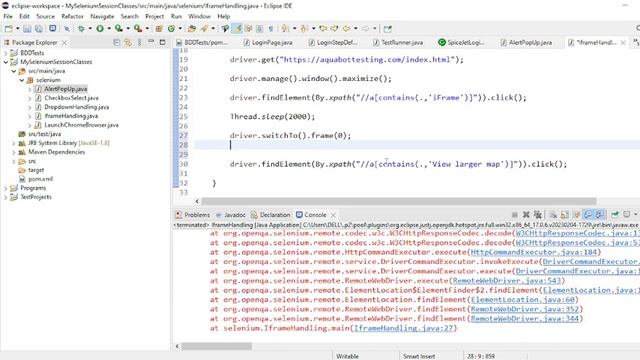Open Display Selected Console dropdown
Viewport: 640px width, 360px height.
click(636, 214)
